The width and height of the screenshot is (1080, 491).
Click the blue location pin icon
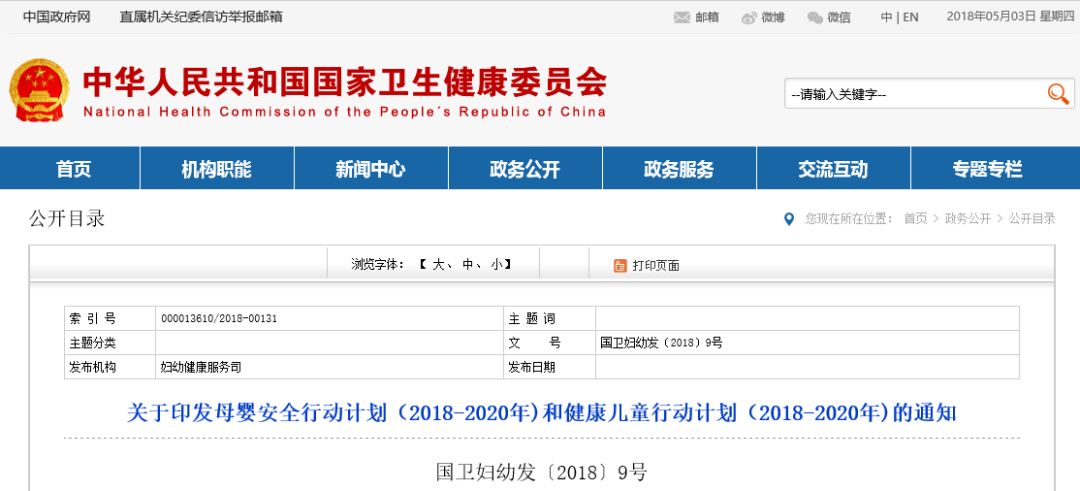click(790, 219)
